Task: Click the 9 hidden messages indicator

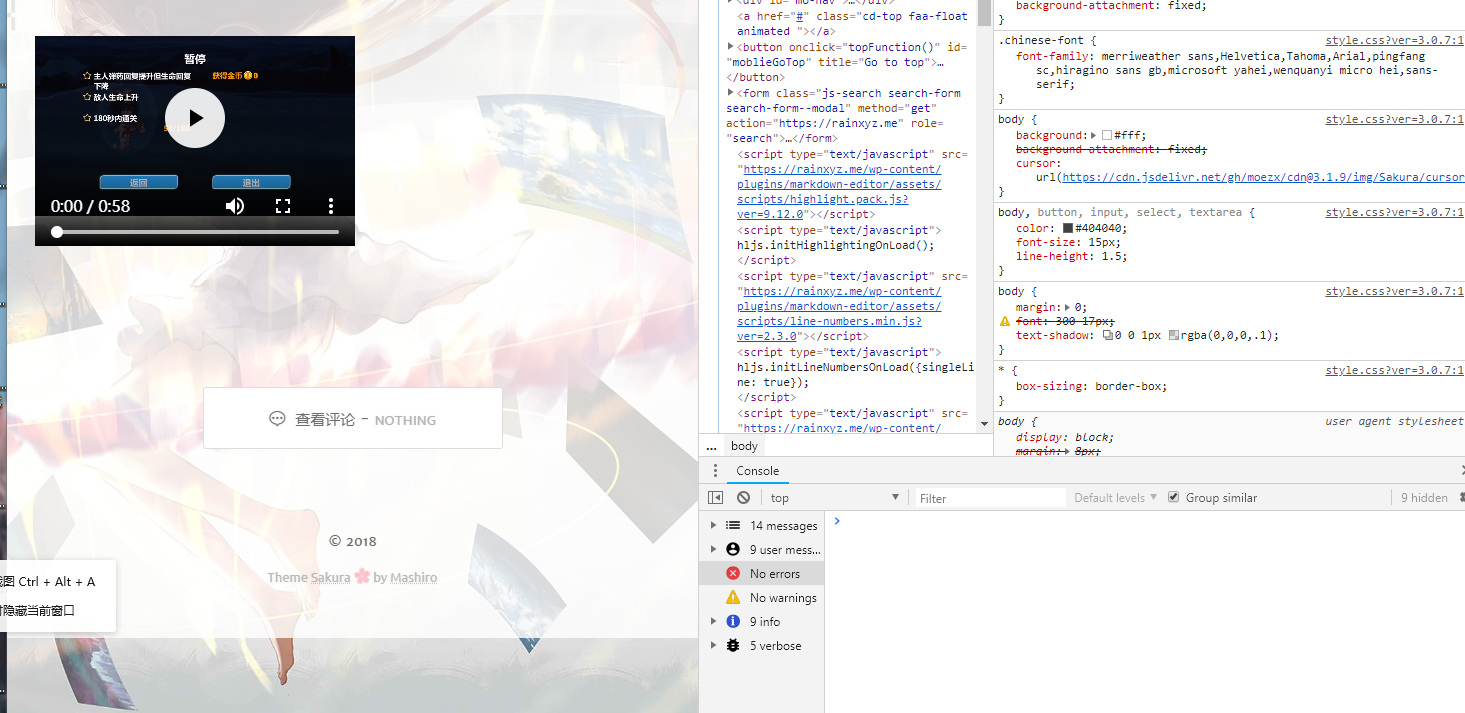Action: pos(1424,497)
